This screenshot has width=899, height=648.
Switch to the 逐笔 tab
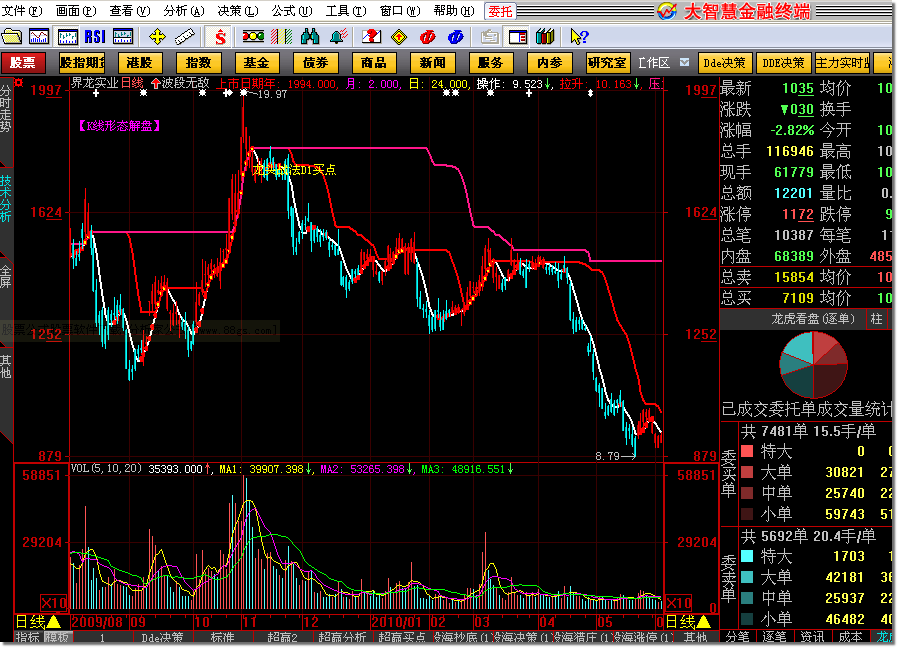click(775, 637)
